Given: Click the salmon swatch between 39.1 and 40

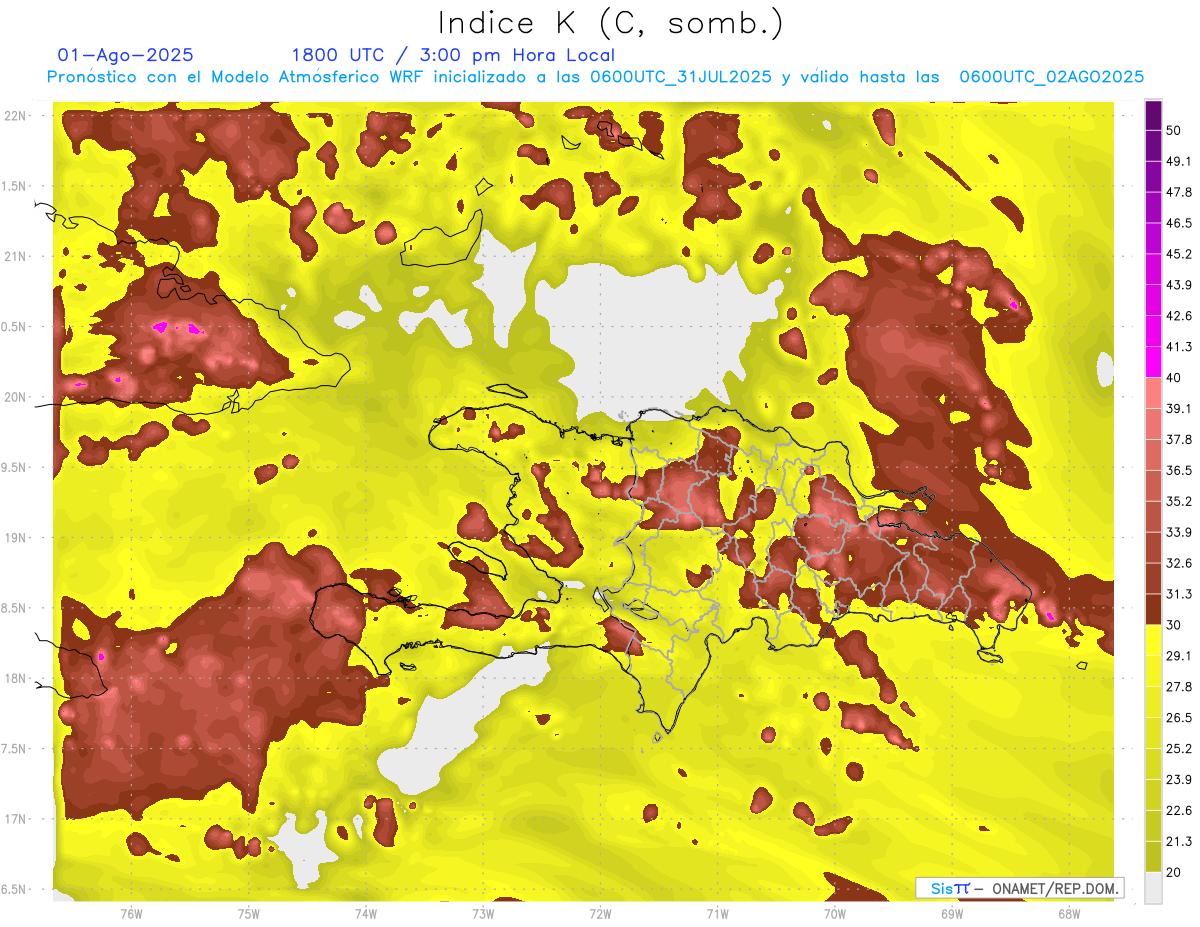Looking at the screenshot, I should click(x=1153, y=393).
